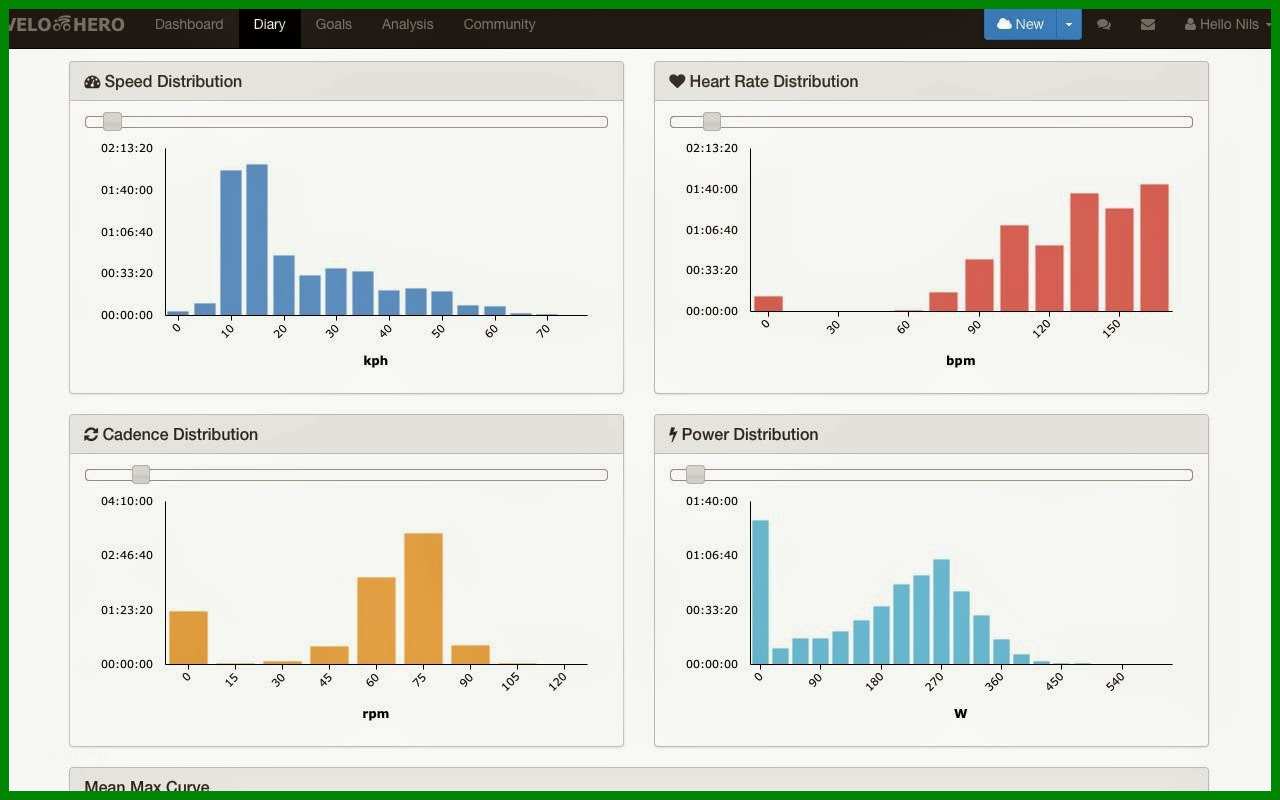This screenshot has height=800, width=1280.
Task: Click the Cadence Distribution panel title
Action: [180, 435]
